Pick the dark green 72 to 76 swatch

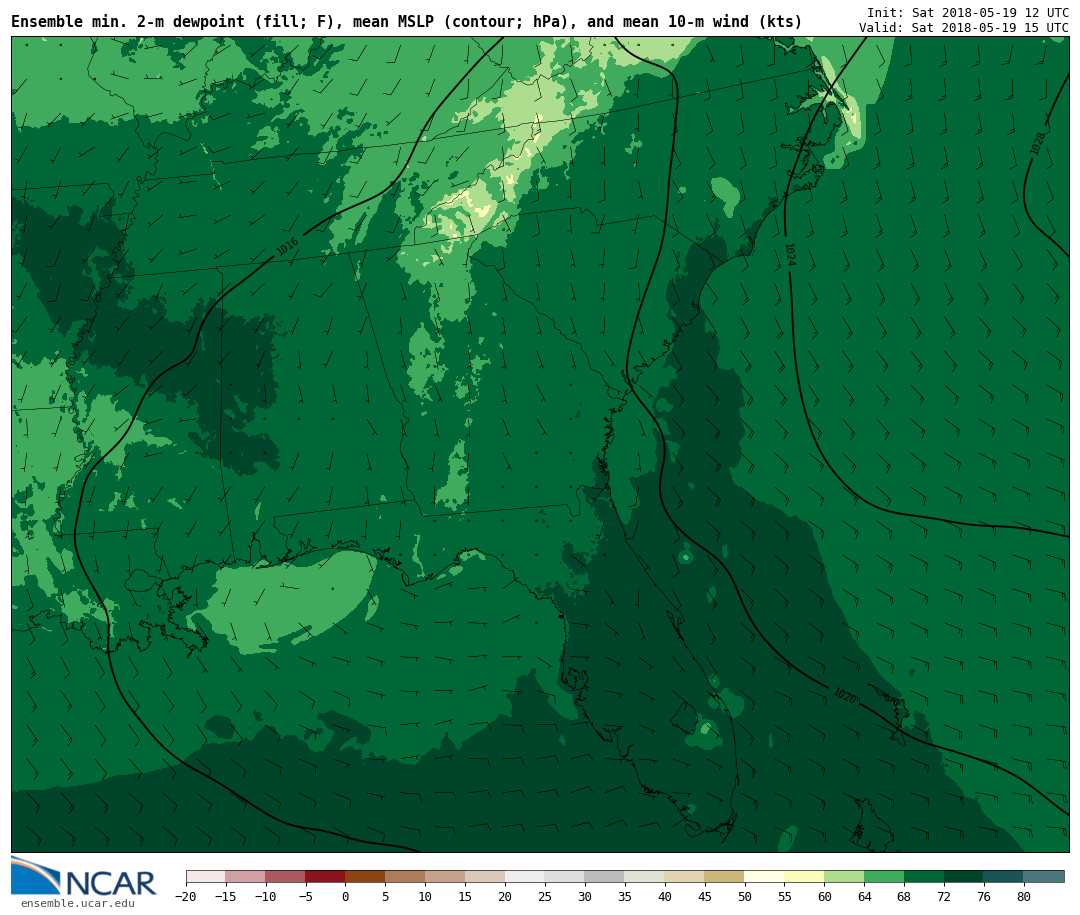coord(964,877)
